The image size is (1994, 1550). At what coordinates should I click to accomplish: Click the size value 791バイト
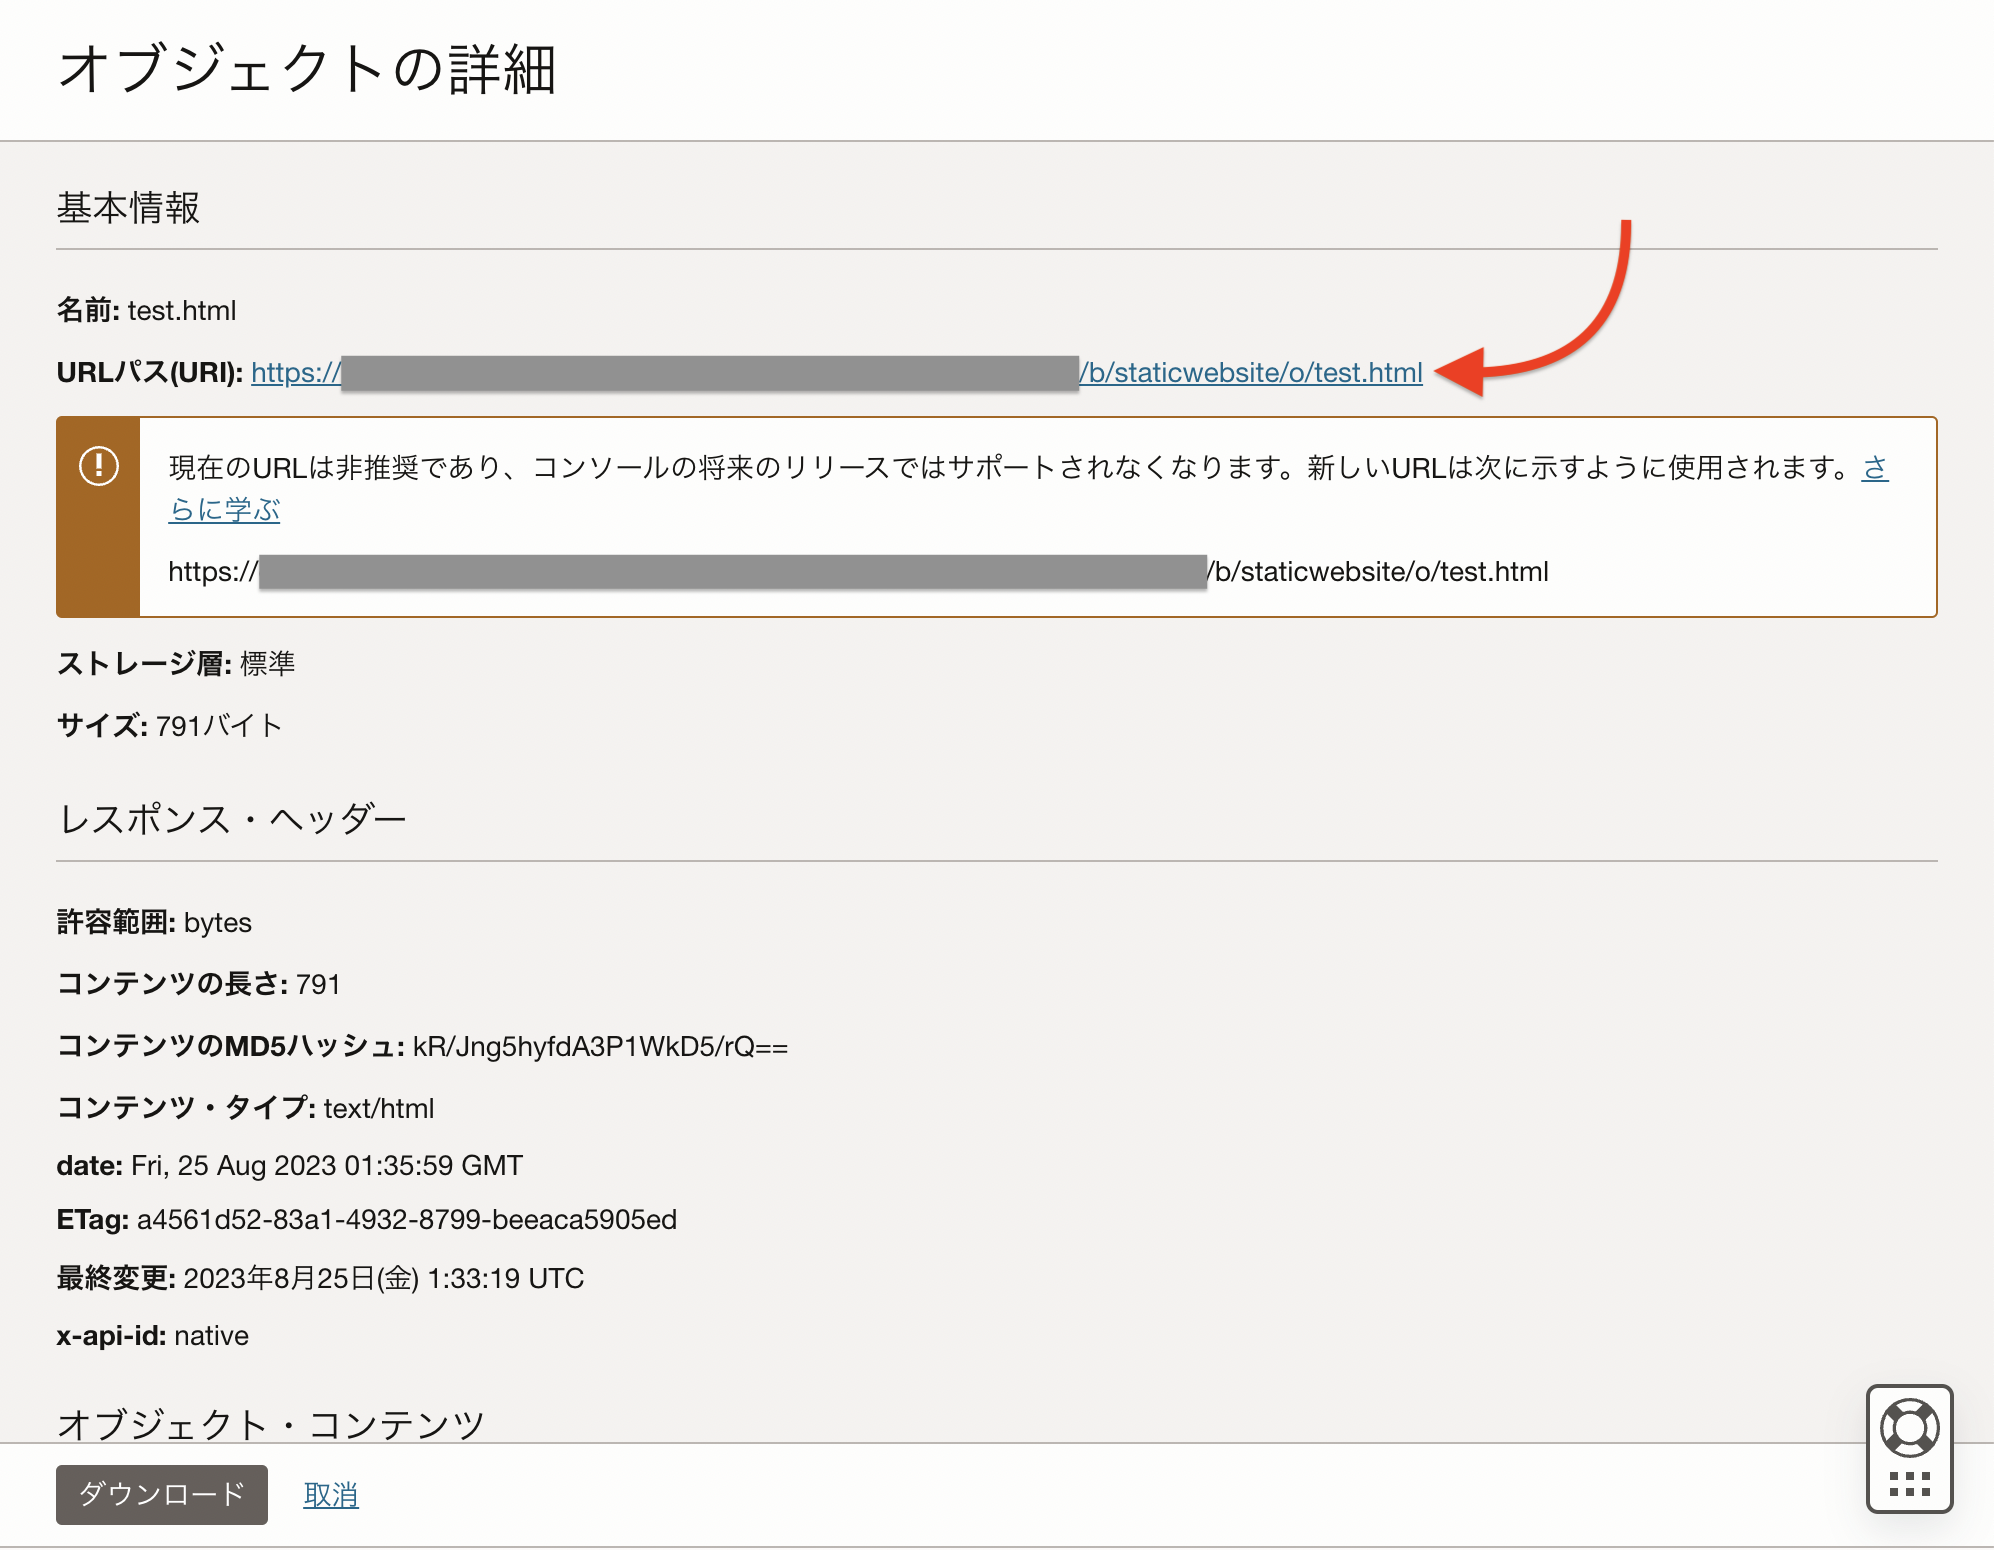click(219, 726)
